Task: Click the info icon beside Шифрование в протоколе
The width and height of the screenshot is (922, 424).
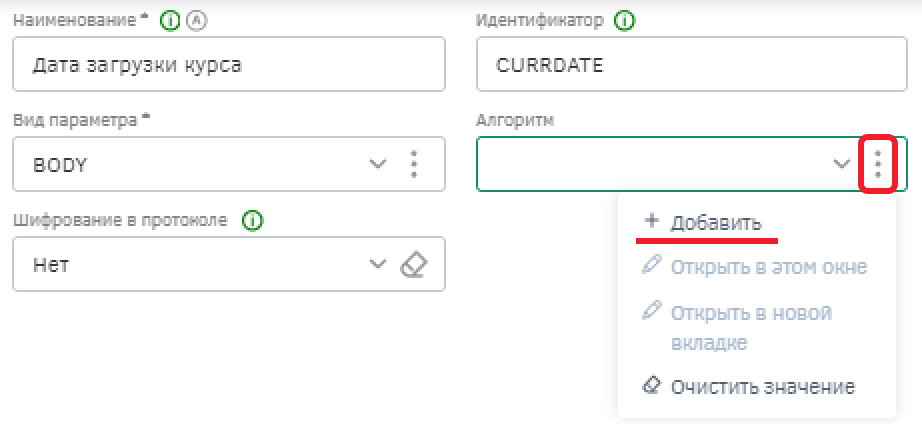Action: [x=252, y=221]
